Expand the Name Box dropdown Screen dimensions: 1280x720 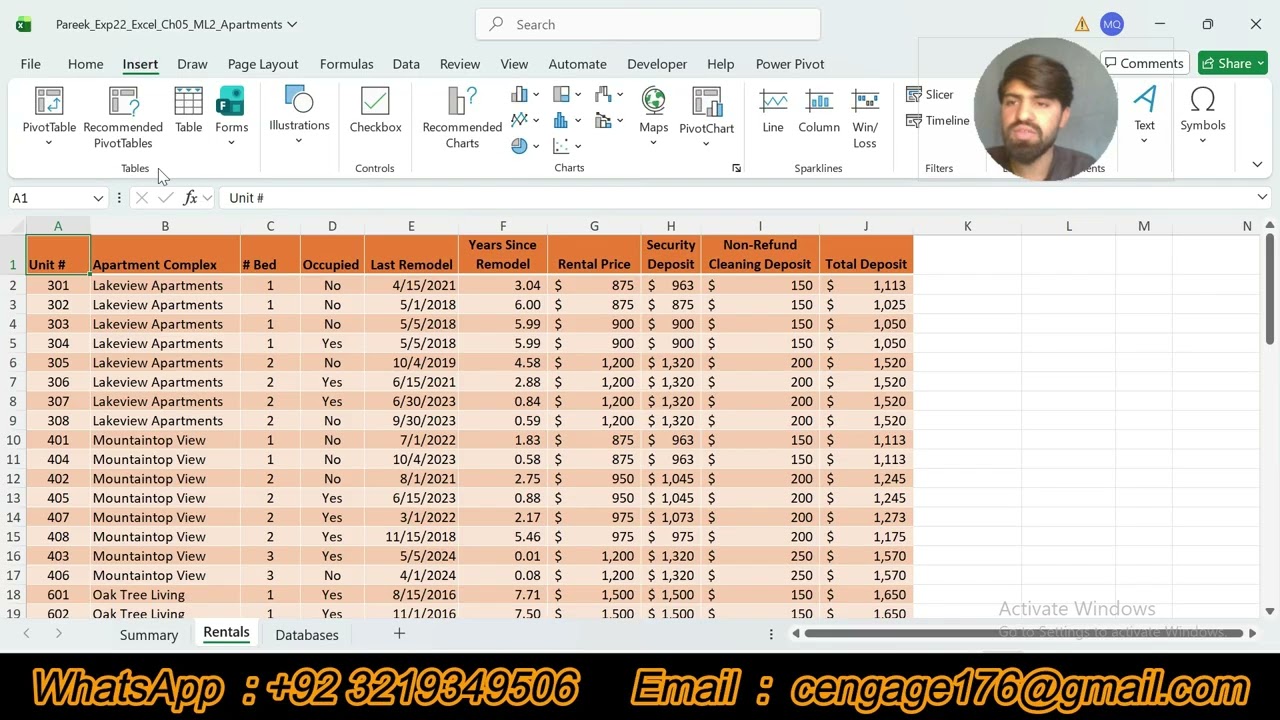pos(98,198)
